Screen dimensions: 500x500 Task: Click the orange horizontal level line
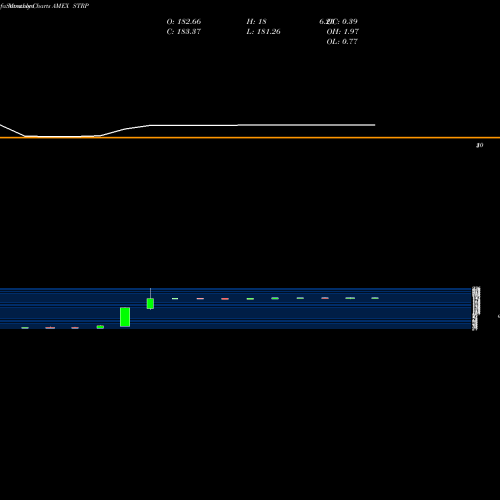coord(250,137)
